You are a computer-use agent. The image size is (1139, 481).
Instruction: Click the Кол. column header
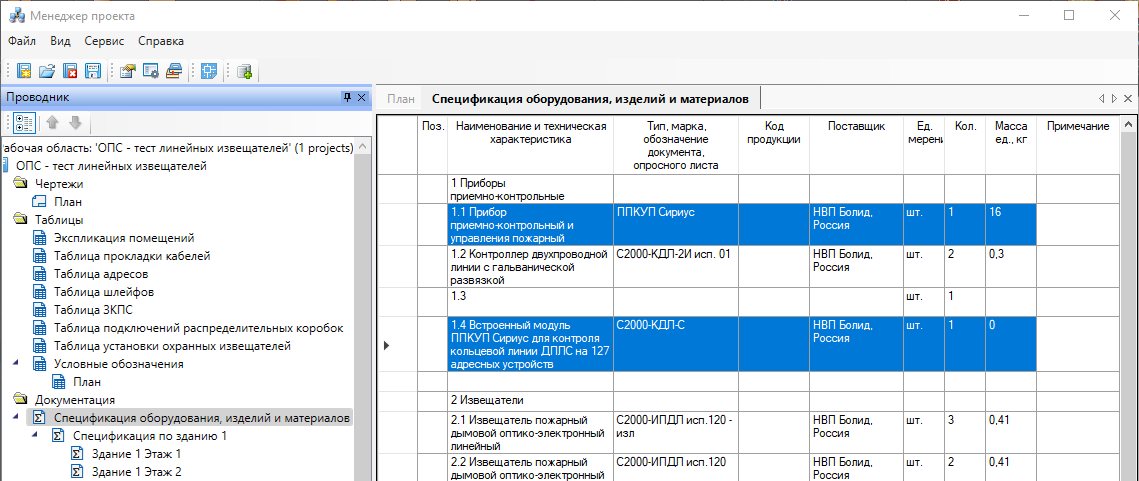(965, 145)
